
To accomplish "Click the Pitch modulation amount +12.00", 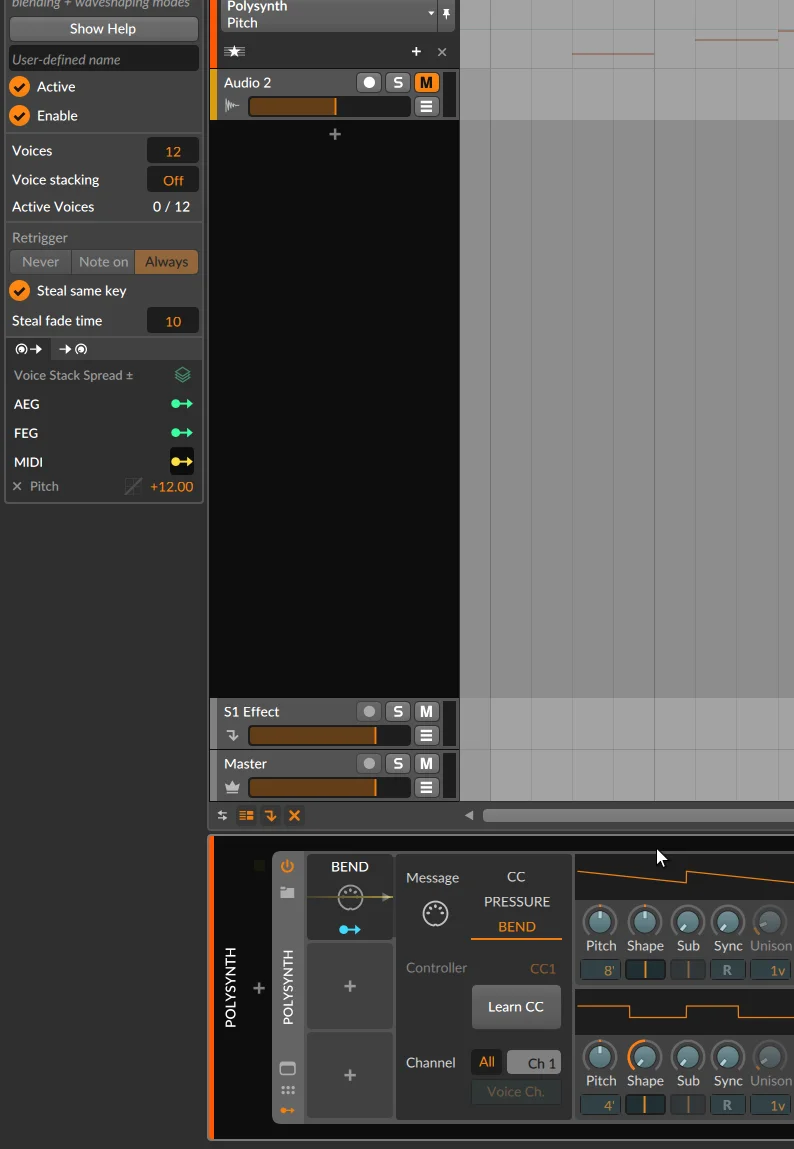I will tap(171, 487).
